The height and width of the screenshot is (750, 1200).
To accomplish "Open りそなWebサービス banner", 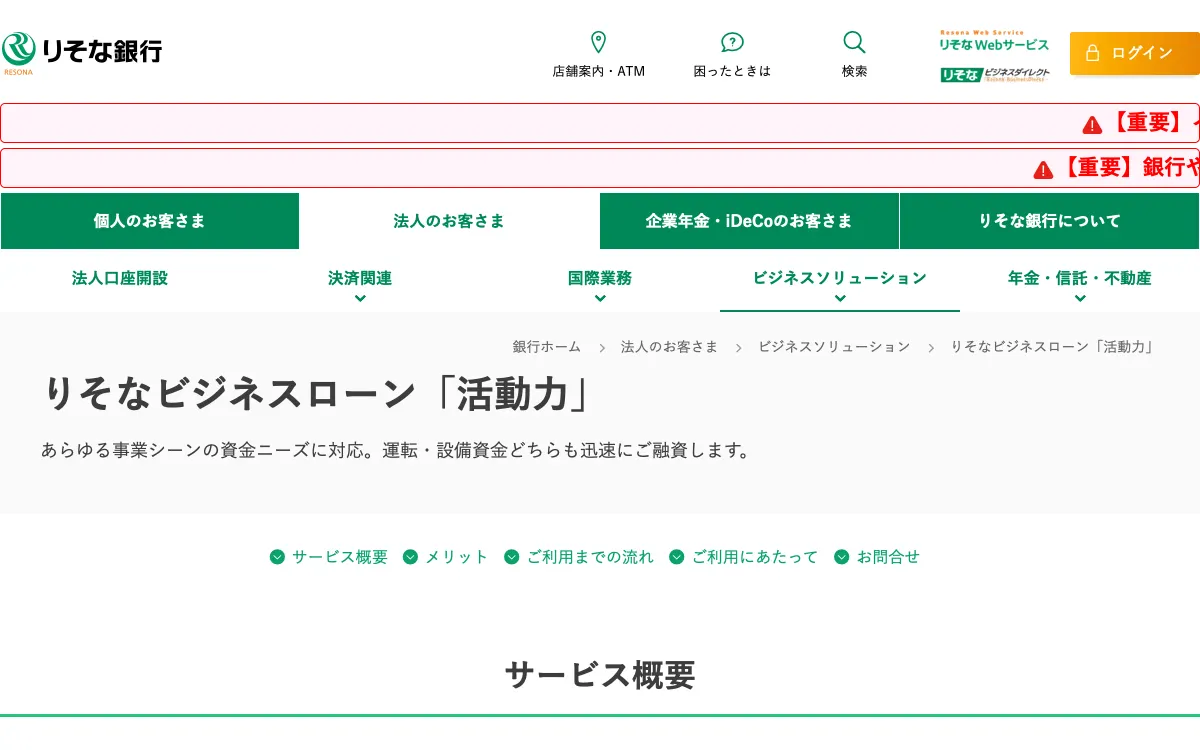I will tap(994, 41).
